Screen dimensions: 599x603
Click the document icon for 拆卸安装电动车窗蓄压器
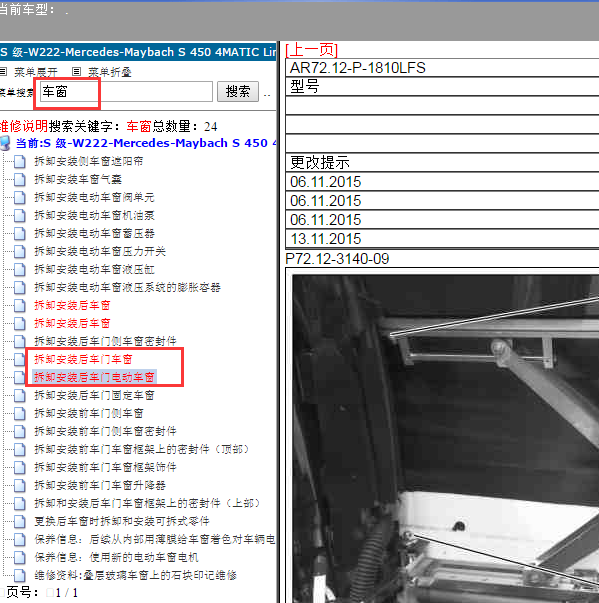point(20,233)
